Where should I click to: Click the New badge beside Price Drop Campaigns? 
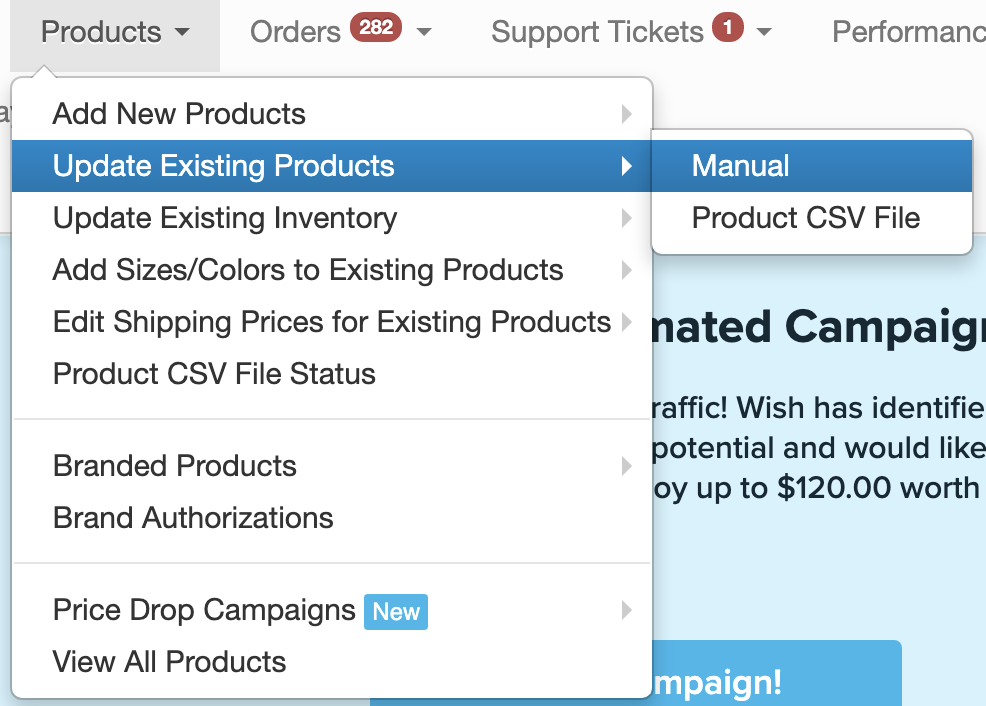[x=396, y=612]
